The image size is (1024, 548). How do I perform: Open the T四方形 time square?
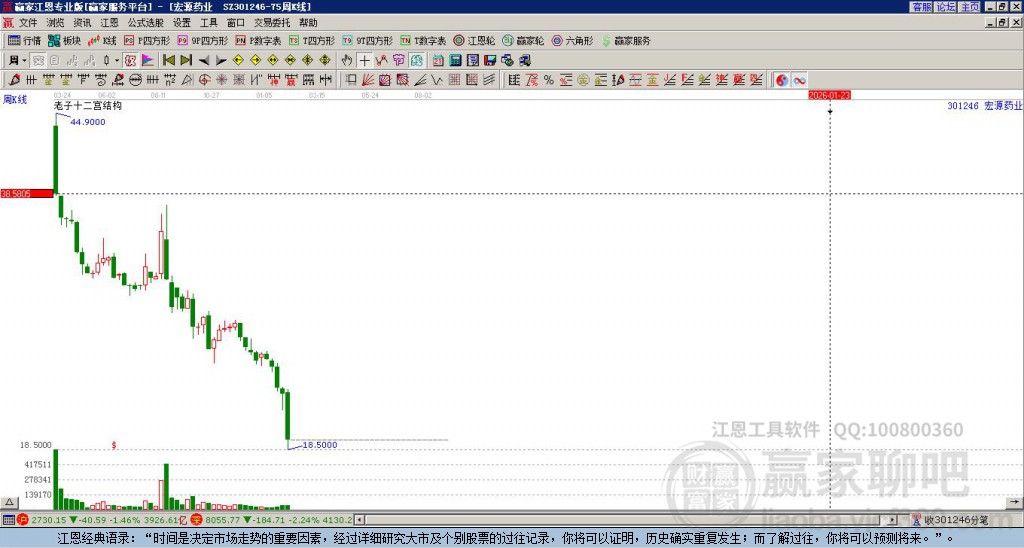tap(312, 40)
